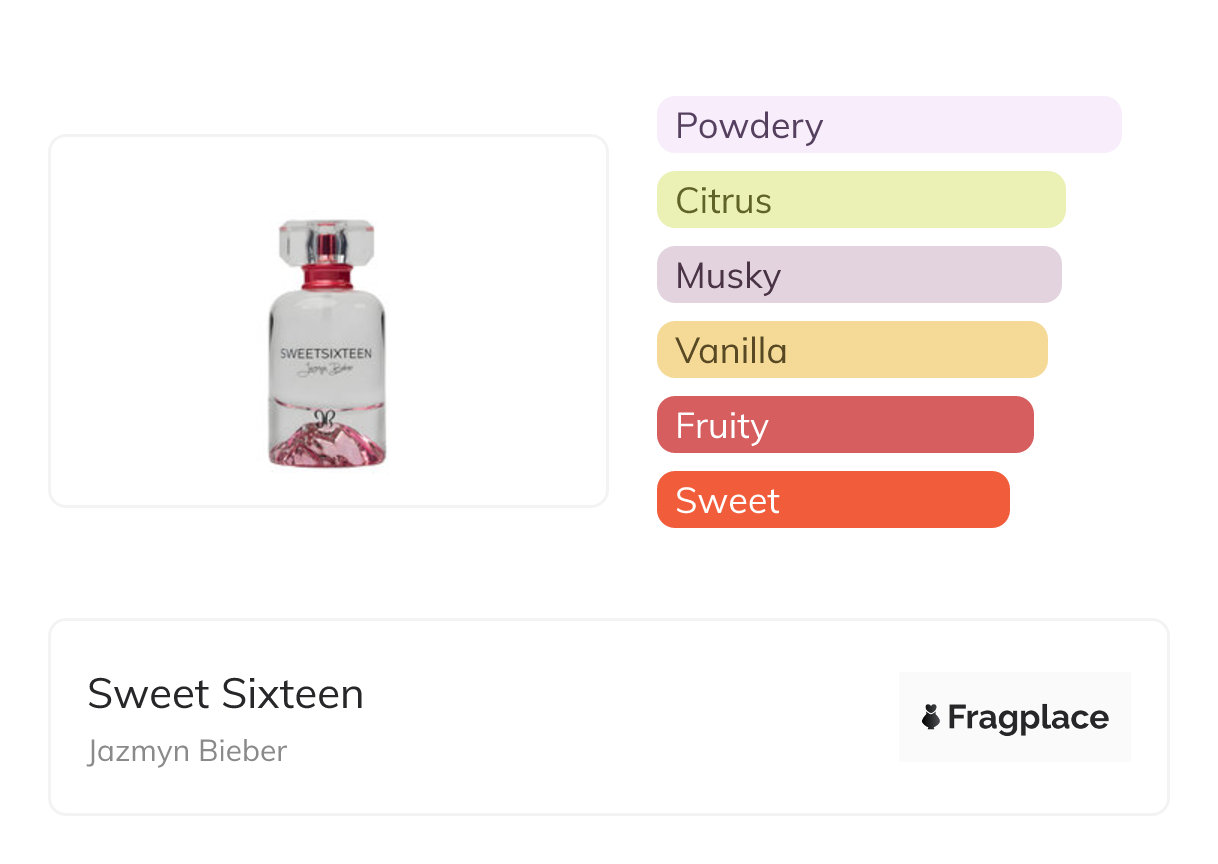
Task: Select the Powdery accord bar
Action: click(x=889, y=125)
